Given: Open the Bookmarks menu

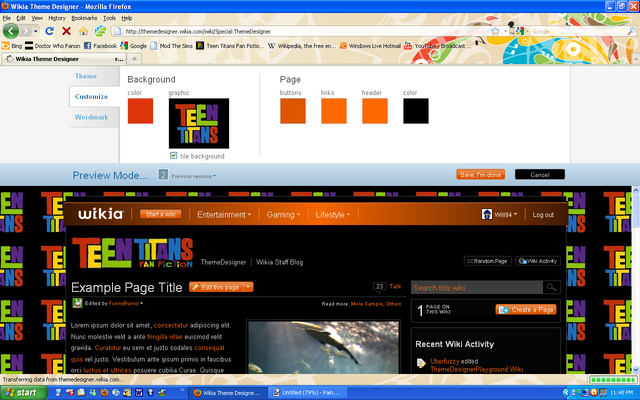Looking at the screenshot, I should tap(84, 18).
